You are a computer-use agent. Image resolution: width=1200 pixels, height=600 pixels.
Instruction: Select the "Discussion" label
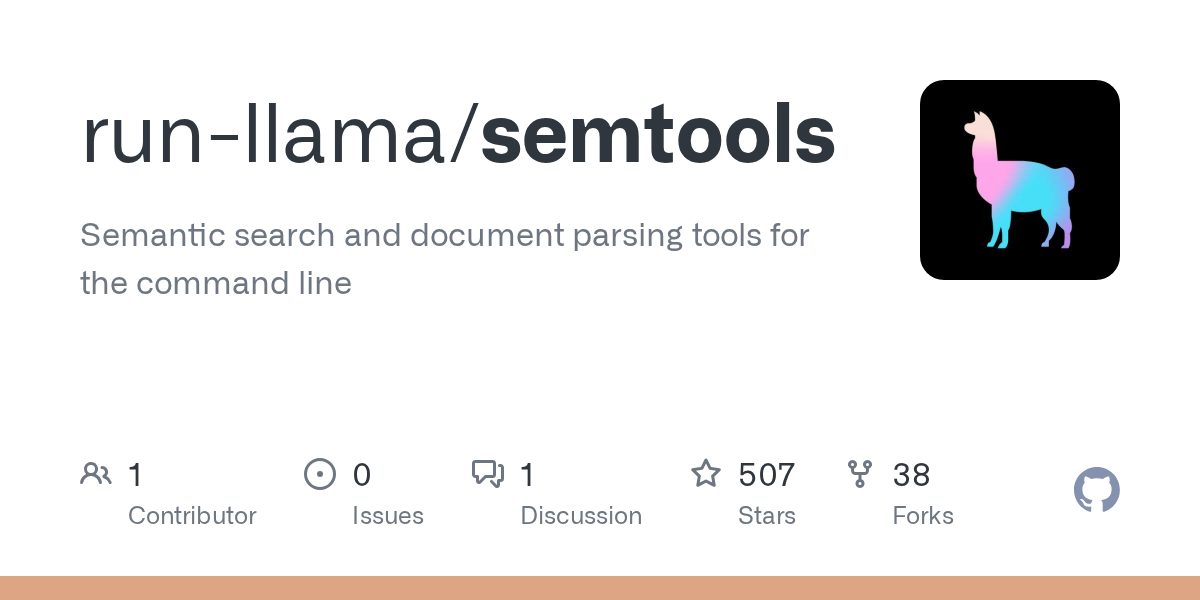click(x=581, y=516)
